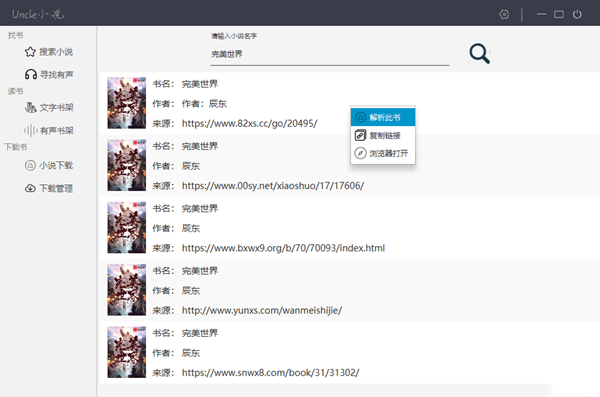This screenshot has height=397, width=600.
Task: Click author 辰东 in yunxs.com result
Action: [191, 291]
